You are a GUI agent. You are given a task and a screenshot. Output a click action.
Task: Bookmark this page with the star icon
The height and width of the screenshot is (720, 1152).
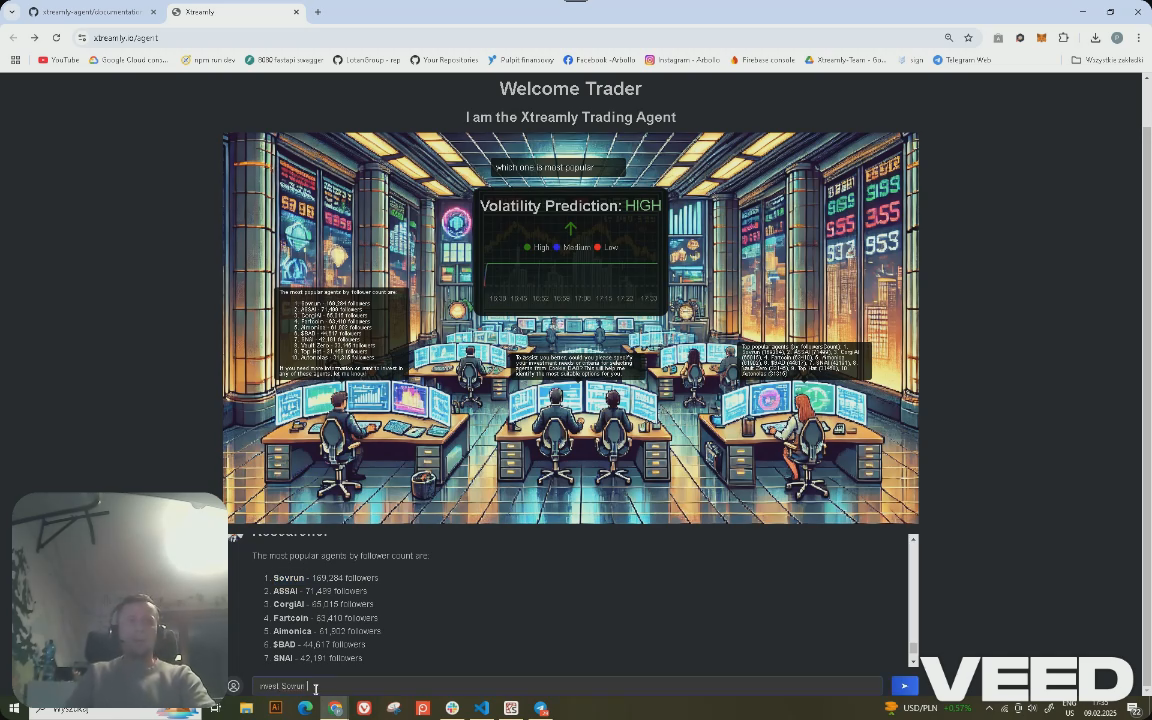click(x=968, y=37)
